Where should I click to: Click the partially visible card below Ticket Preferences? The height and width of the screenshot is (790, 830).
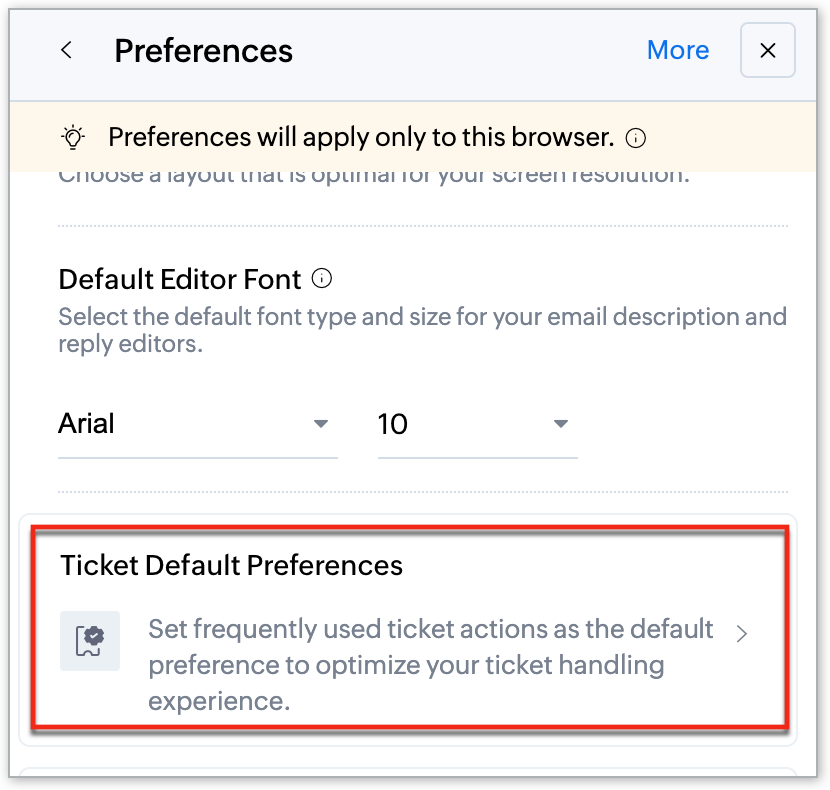[408, 776]
